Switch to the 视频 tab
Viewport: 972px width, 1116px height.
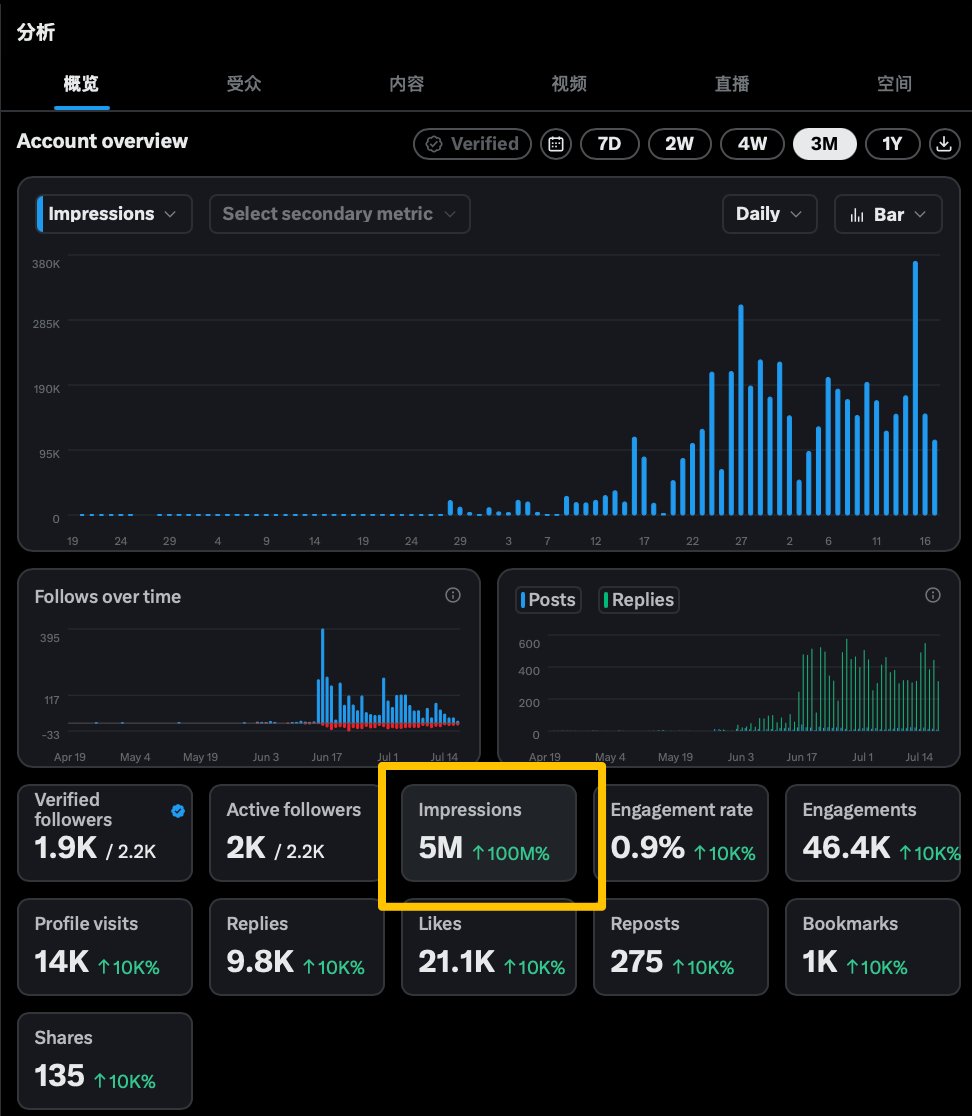point(569,84)
